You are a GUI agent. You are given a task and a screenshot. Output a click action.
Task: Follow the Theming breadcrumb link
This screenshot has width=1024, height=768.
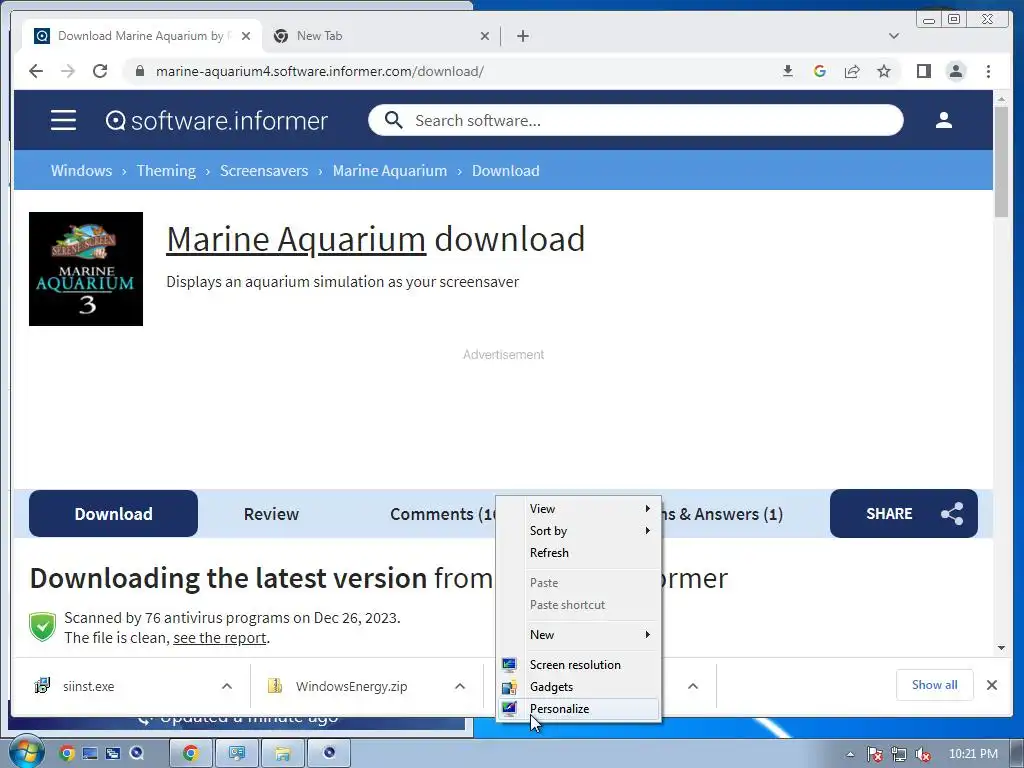click(166, 170)
